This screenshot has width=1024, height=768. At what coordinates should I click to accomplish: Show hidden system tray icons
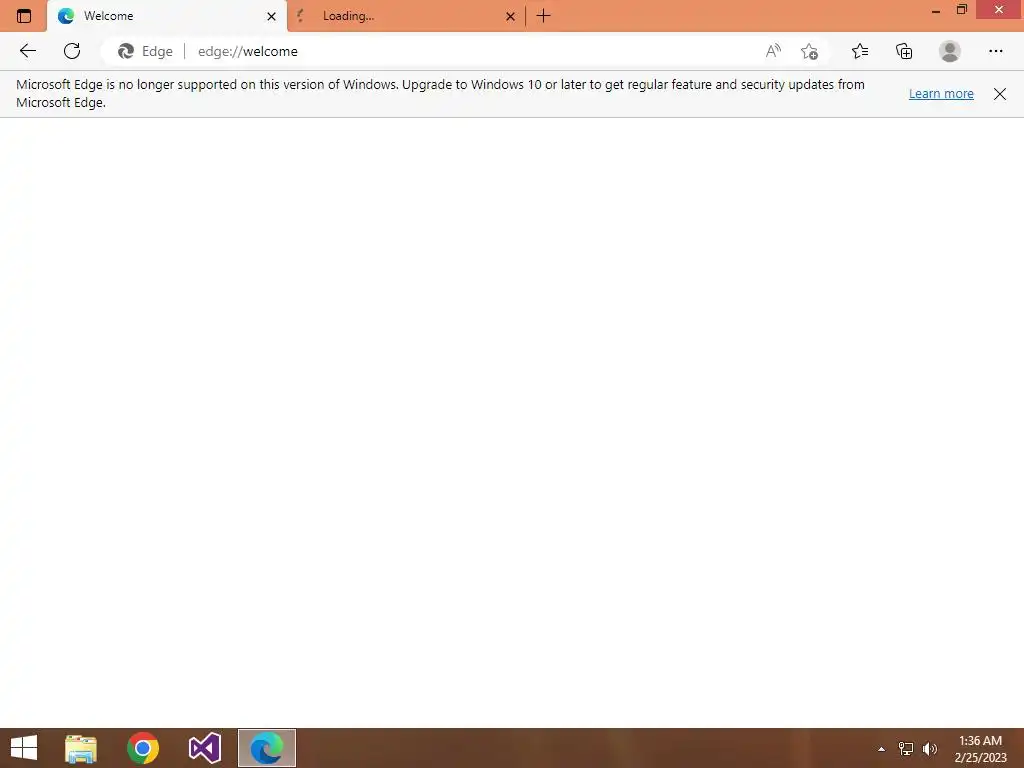pos(882,749)
